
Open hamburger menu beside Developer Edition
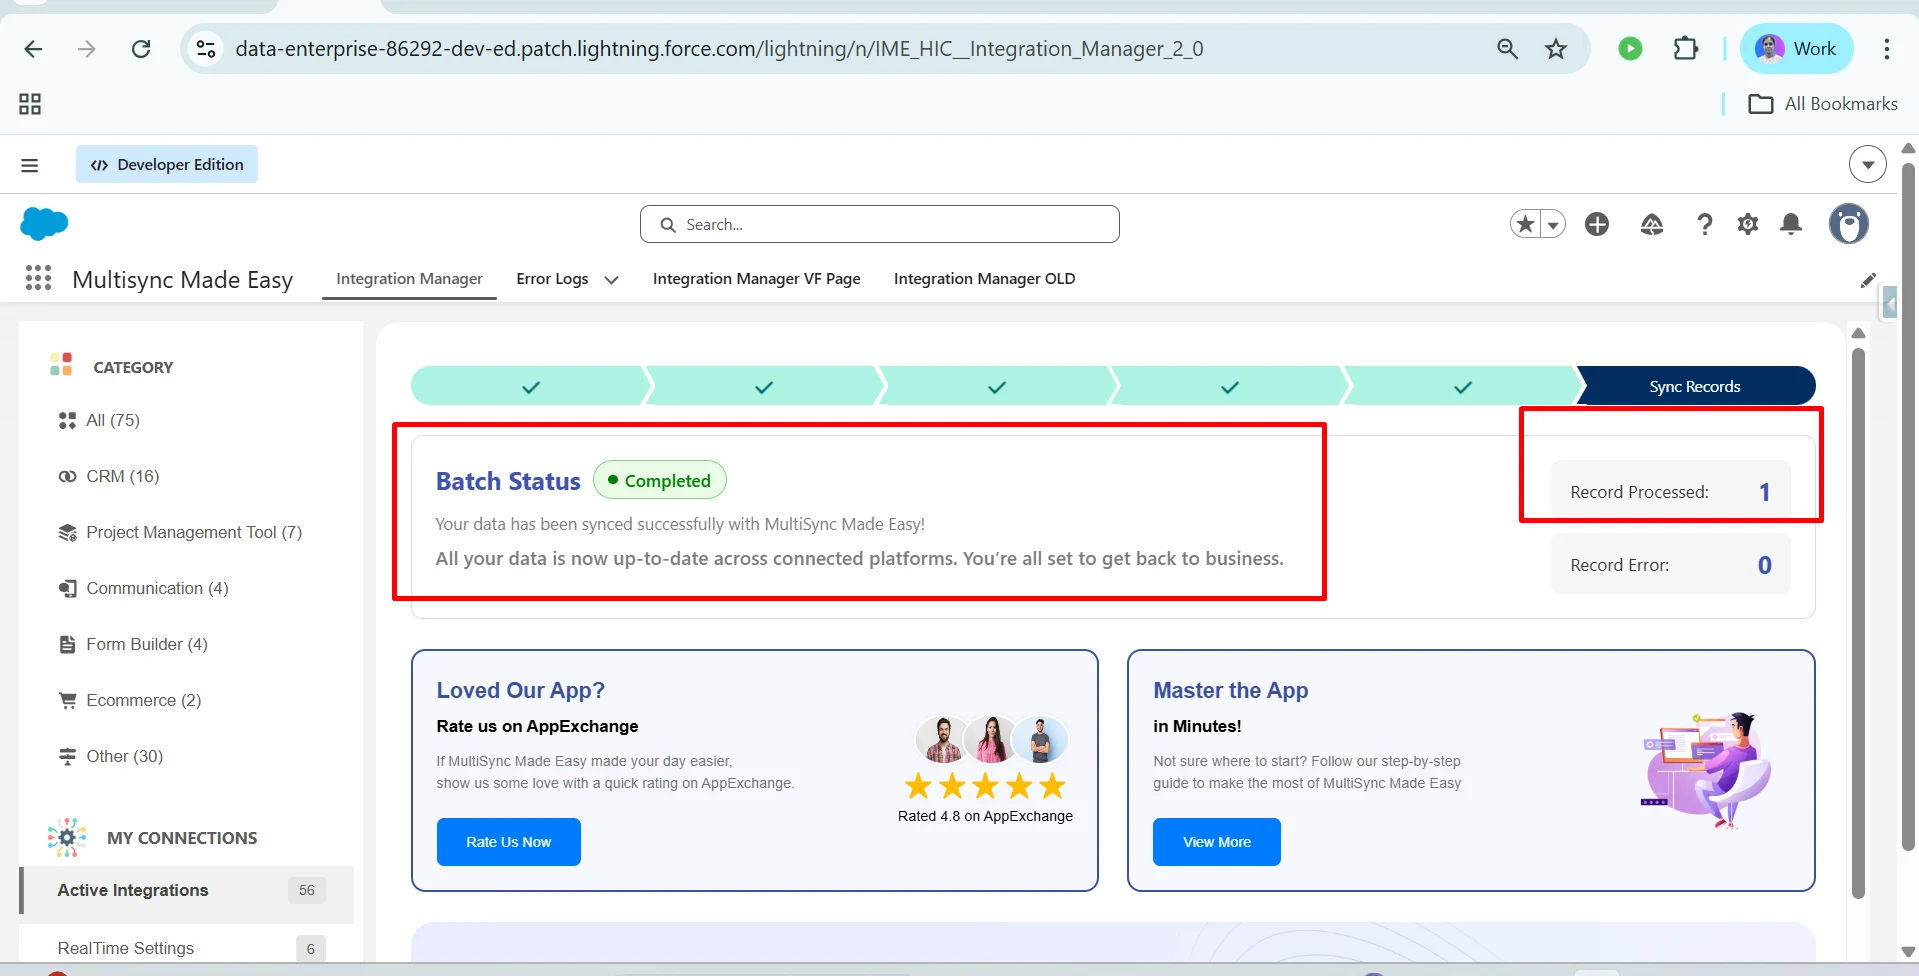pos(30,165)
